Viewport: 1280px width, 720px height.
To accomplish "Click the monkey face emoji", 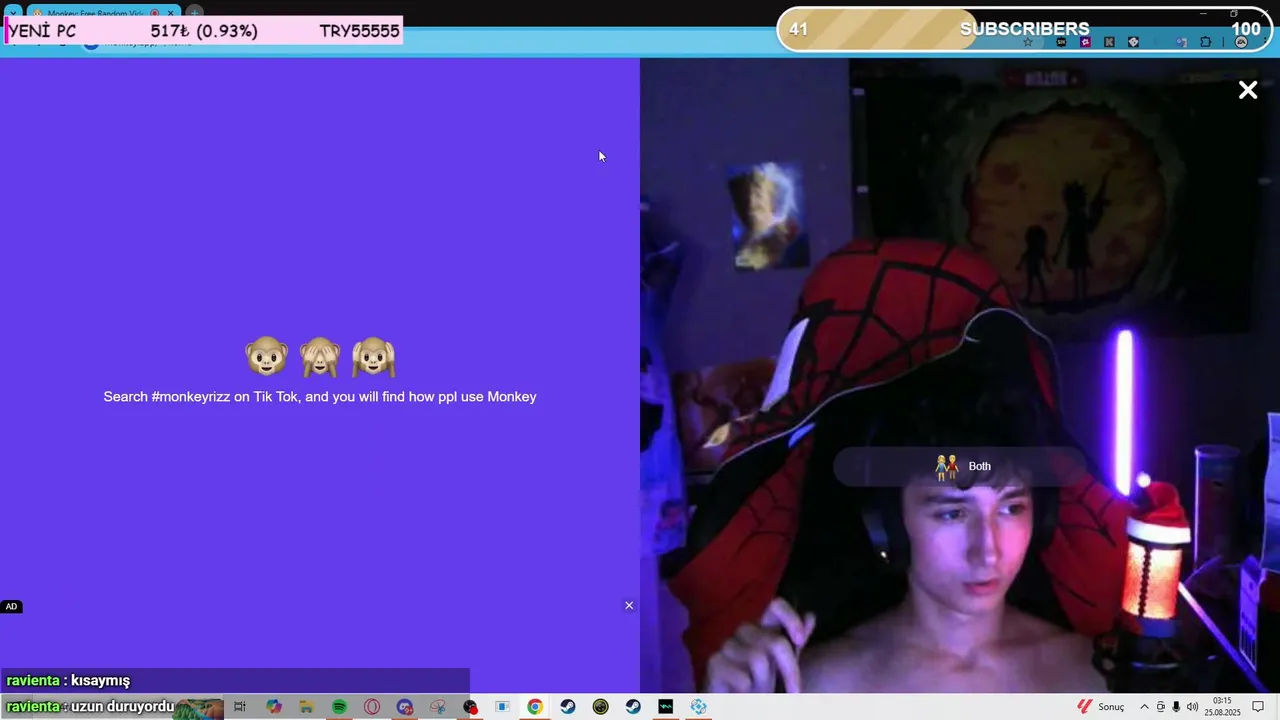I will [267, 357].
